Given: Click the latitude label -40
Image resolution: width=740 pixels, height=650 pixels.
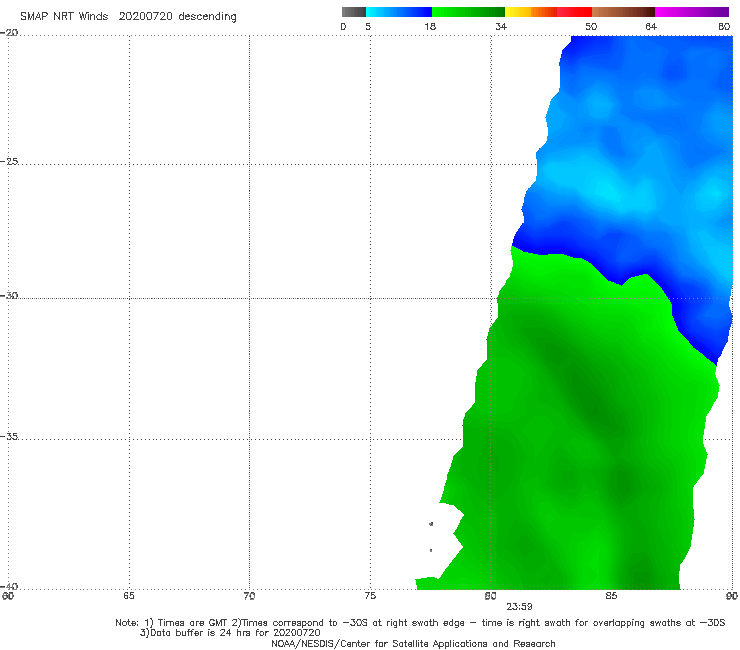Looking at the screenshot, I should pyautogui.click(x=9, y=586).
